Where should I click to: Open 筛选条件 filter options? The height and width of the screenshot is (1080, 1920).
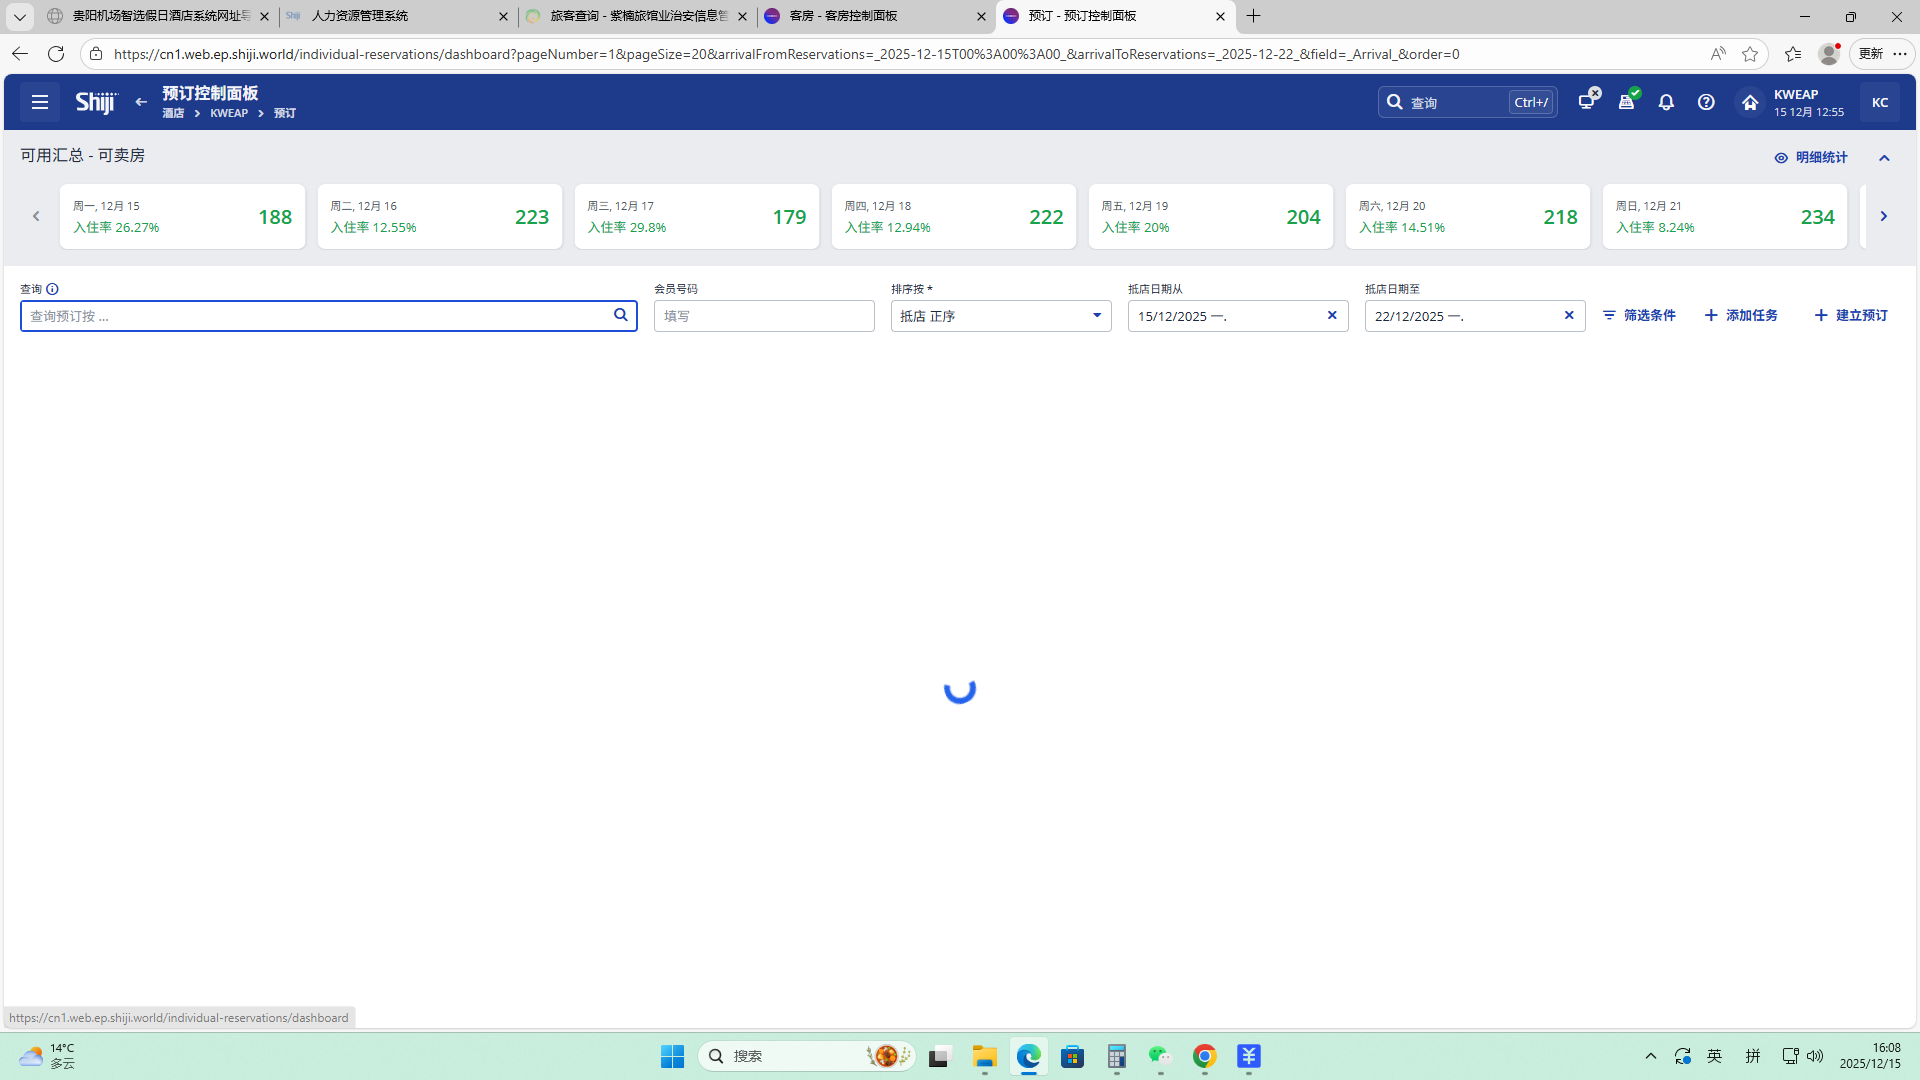click(1639, 315)
